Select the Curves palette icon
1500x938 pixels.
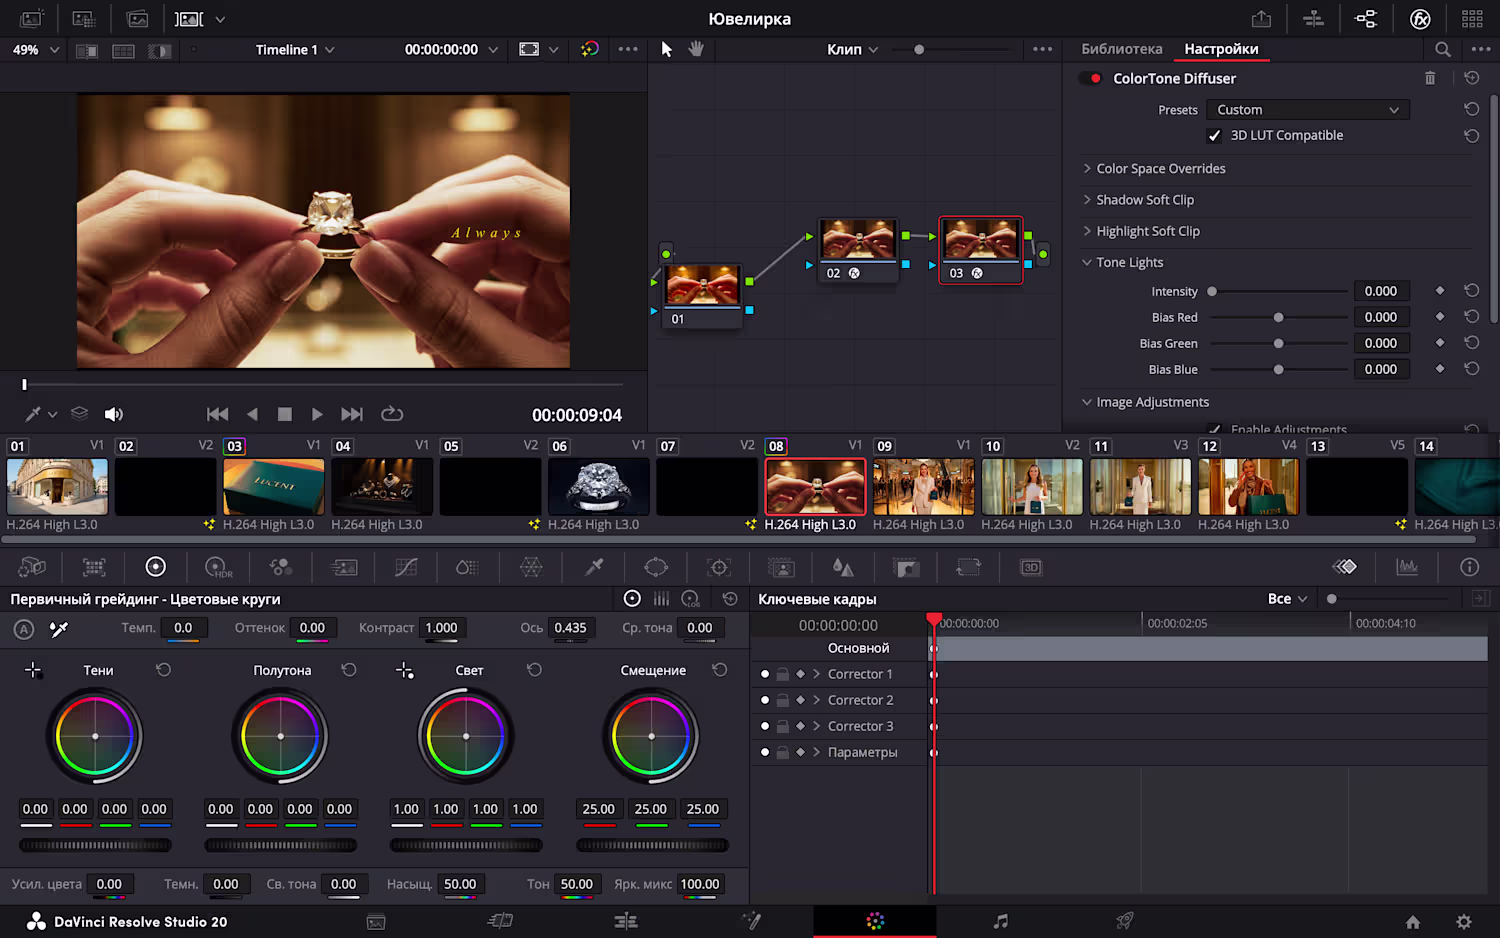pyautogui.click(x=406, y=568)
